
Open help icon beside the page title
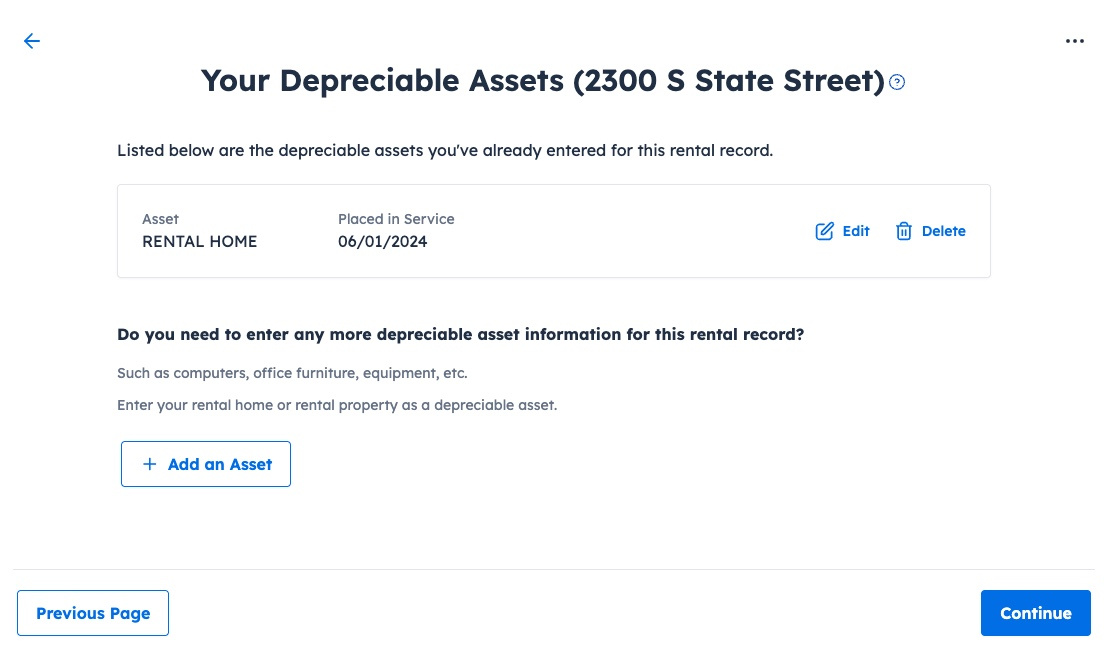(896, 82)
